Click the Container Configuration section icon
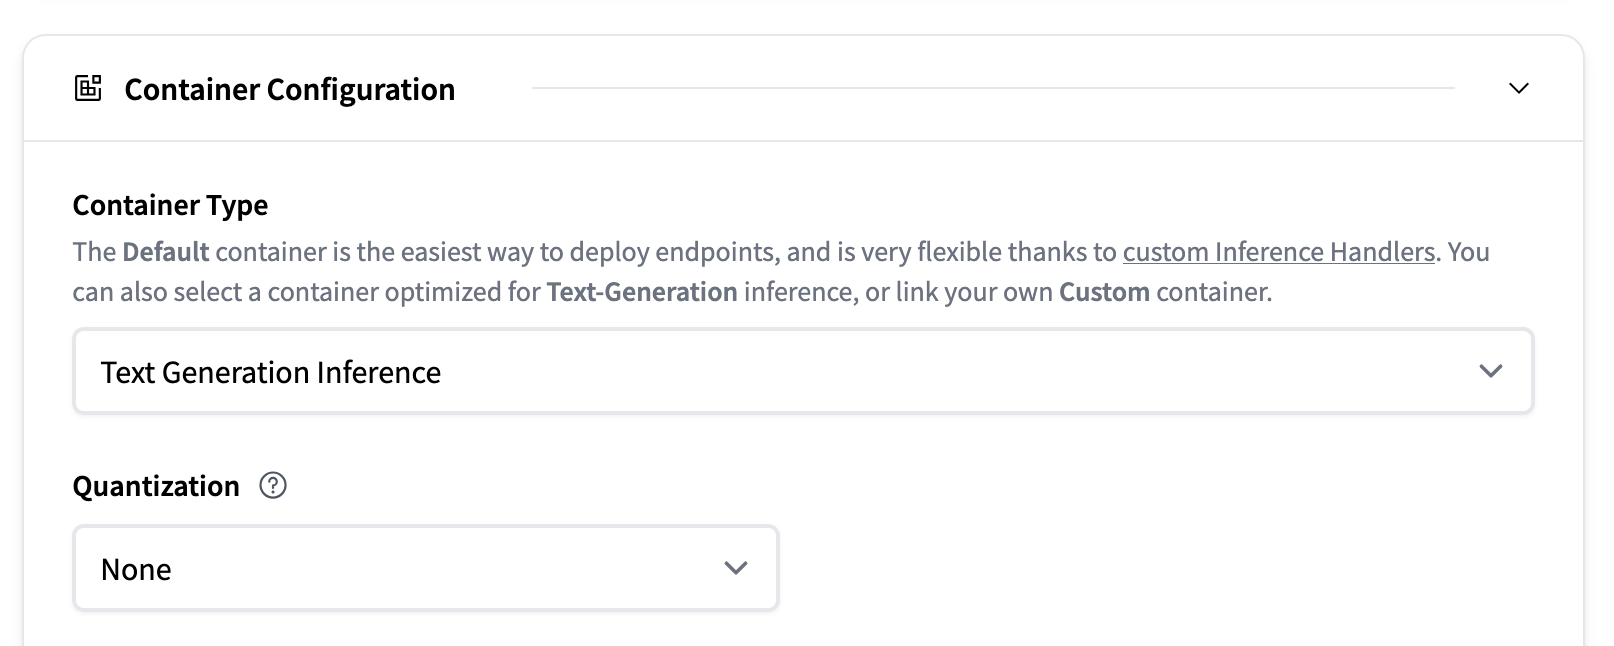 [88, 88]
